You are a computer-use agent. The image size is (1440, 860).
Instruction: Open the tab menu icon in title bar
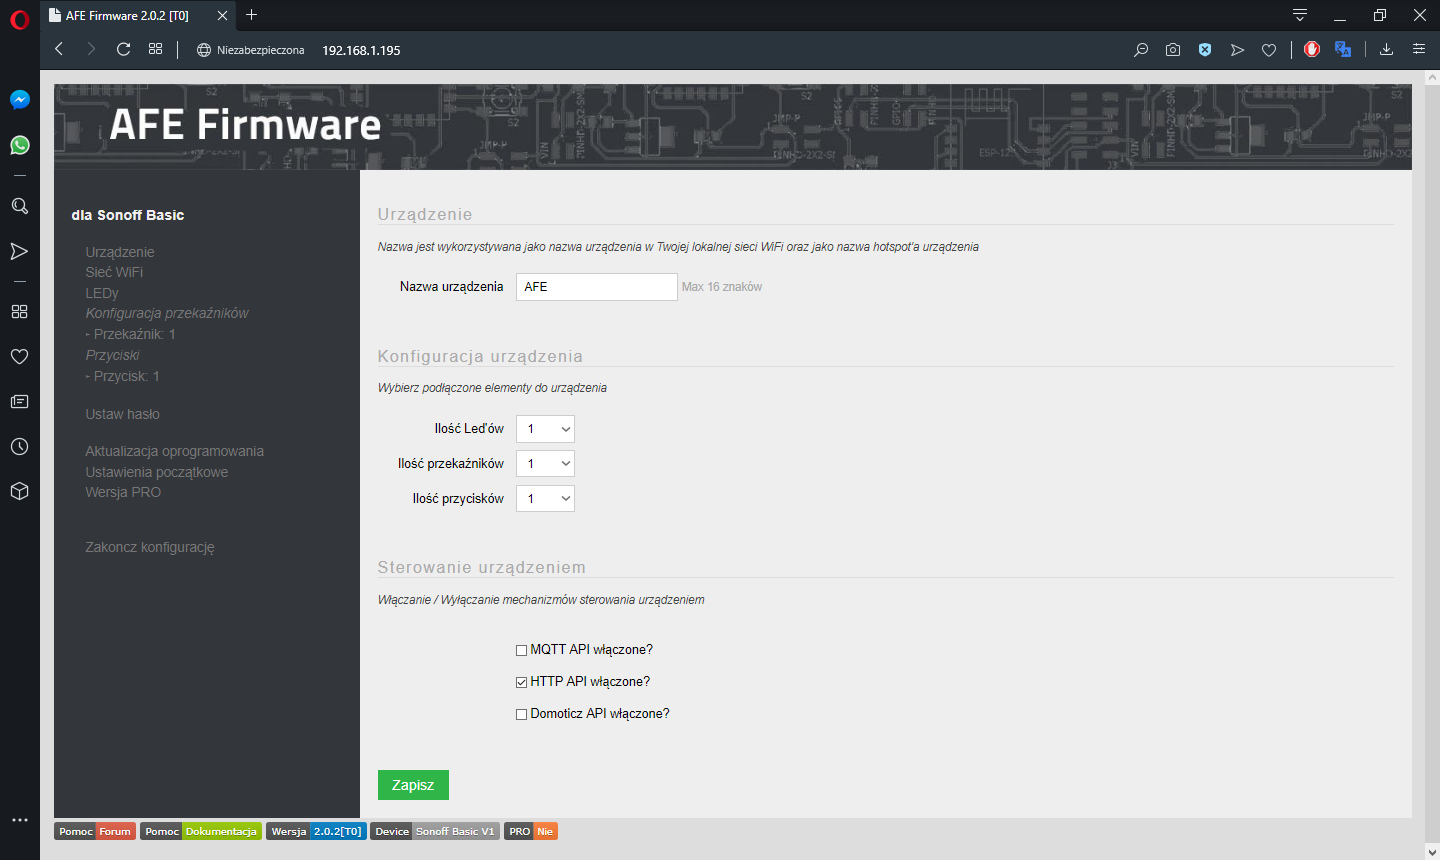point(1300,15)
